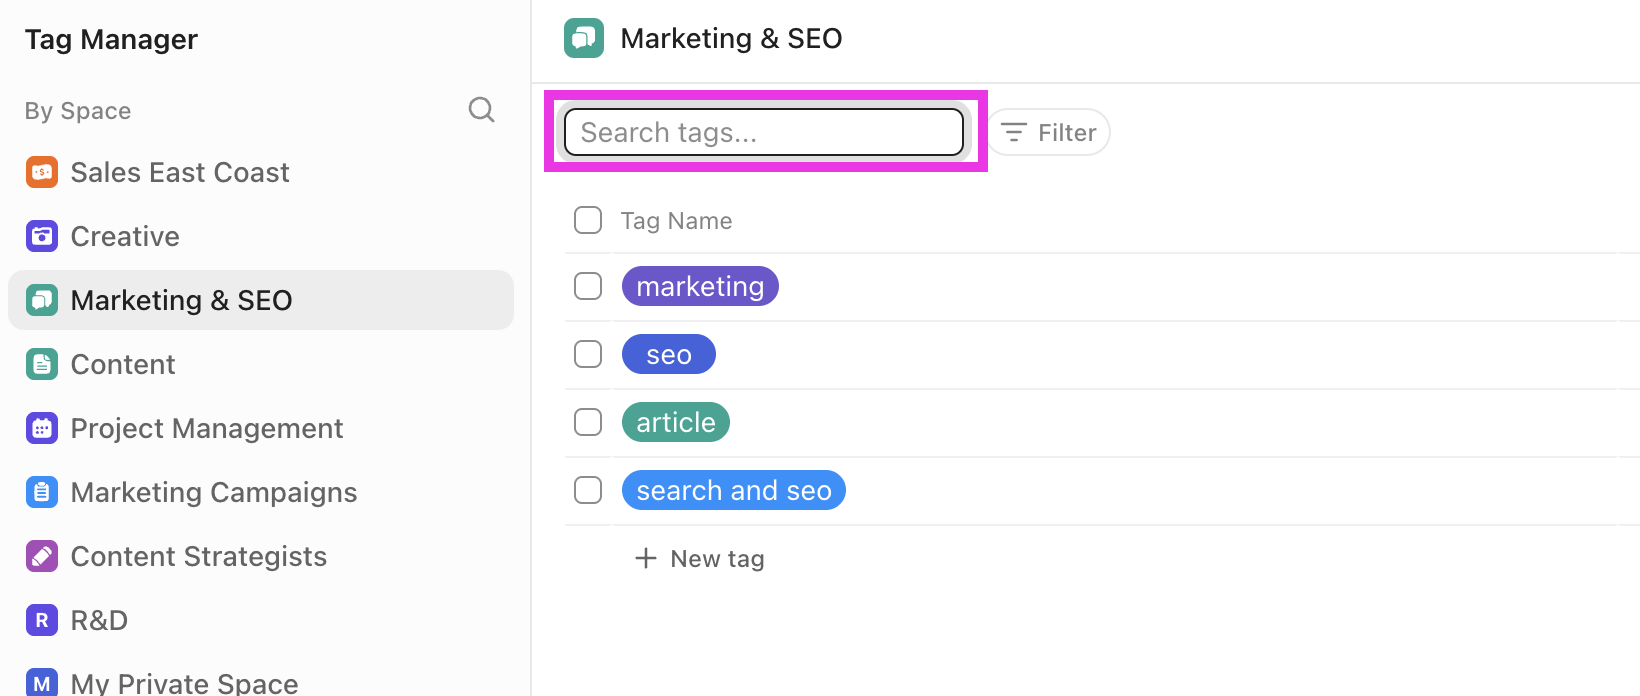
Task: Open Marketing & SEO space in sidebar
Action: coord(261,300)
